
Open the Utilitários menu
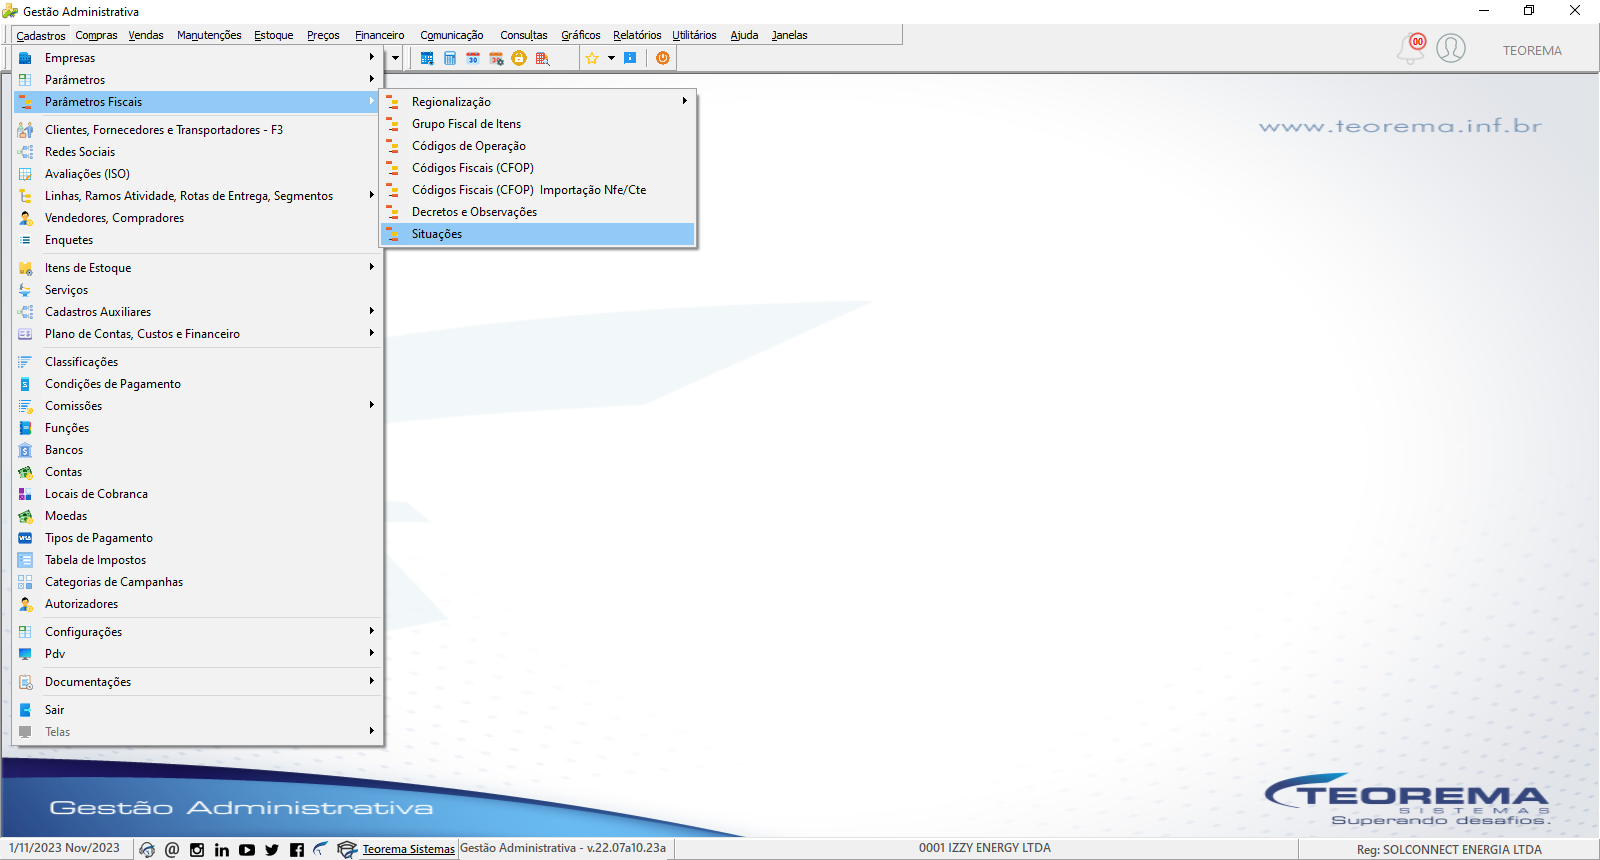tap(694, 35)
